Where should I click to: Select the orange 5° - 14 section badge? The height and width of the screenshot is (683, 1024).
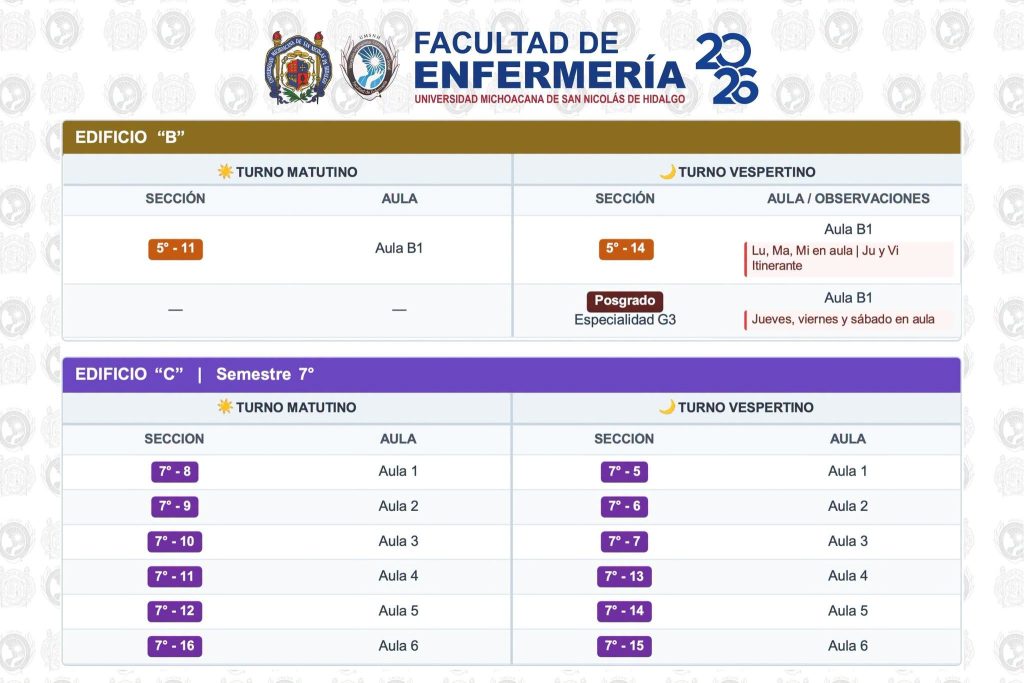pos(626,249)
